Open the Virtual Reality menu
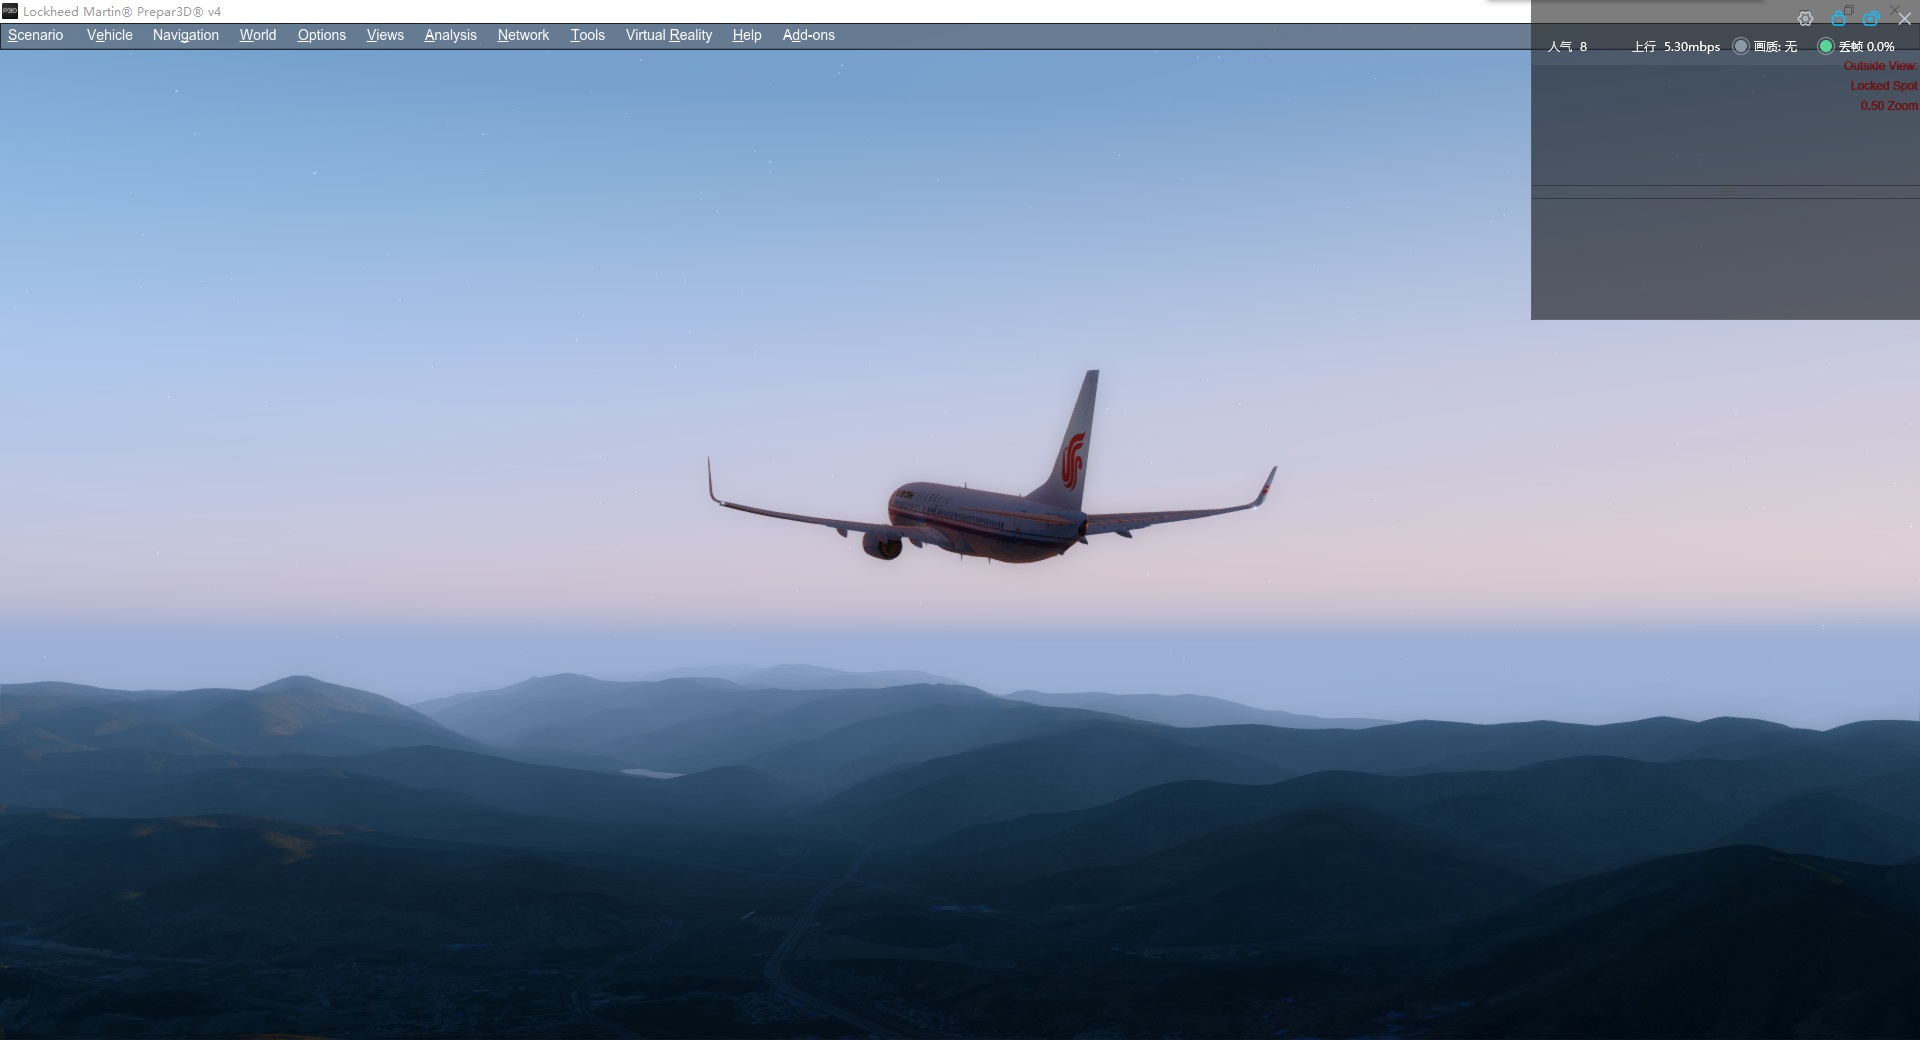The width and height of the screenshot is (1920, 1040). coord(668,35)
